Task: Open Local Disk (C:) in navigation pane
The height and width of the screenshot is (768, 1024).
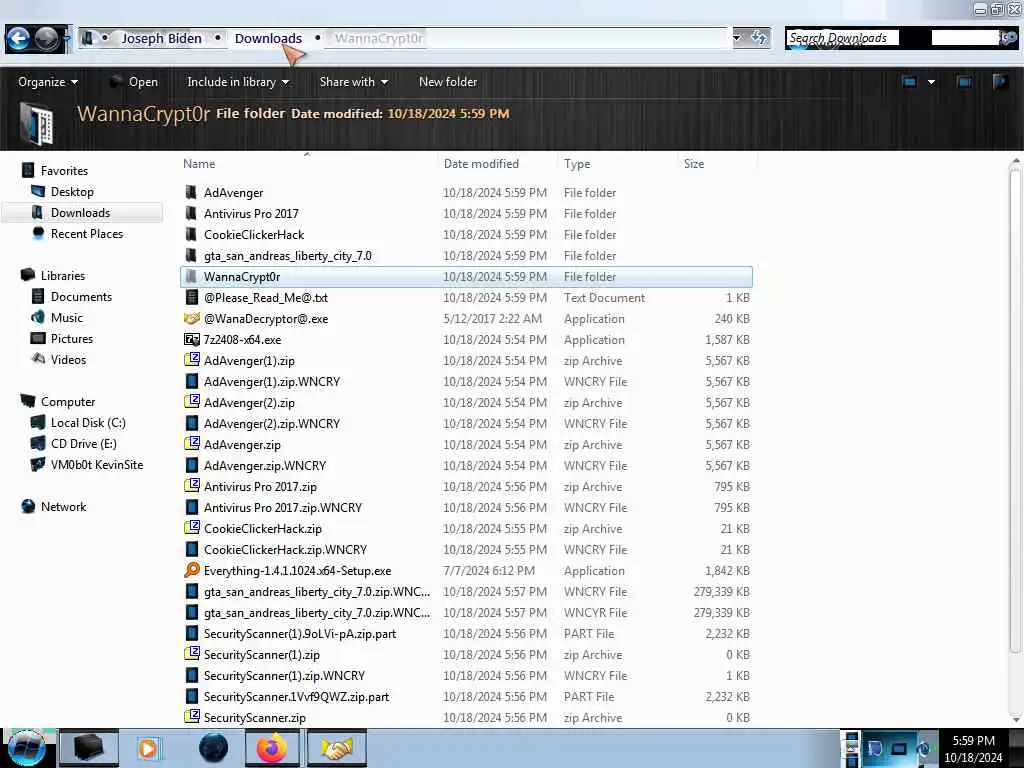Action: (88, 423)
